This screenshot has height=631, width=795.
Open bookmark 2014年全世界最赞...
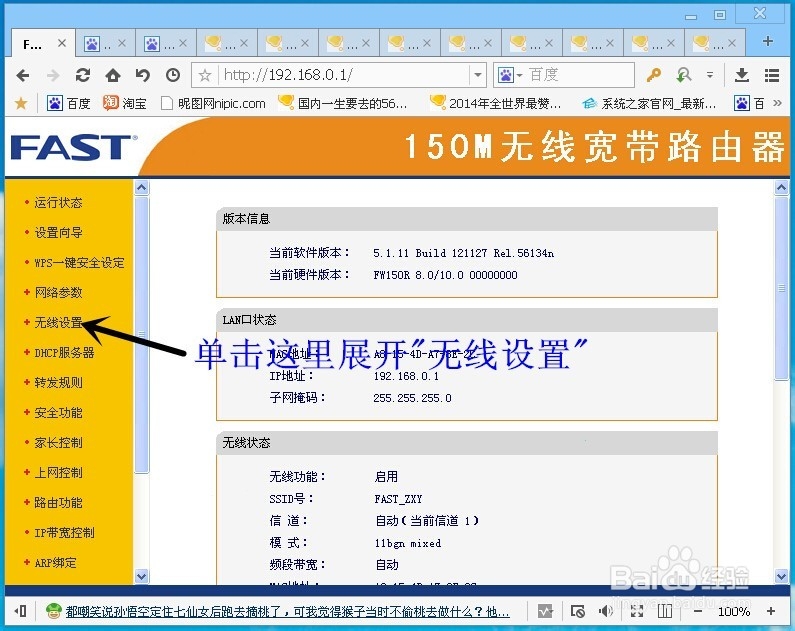(x=495, y=103)
